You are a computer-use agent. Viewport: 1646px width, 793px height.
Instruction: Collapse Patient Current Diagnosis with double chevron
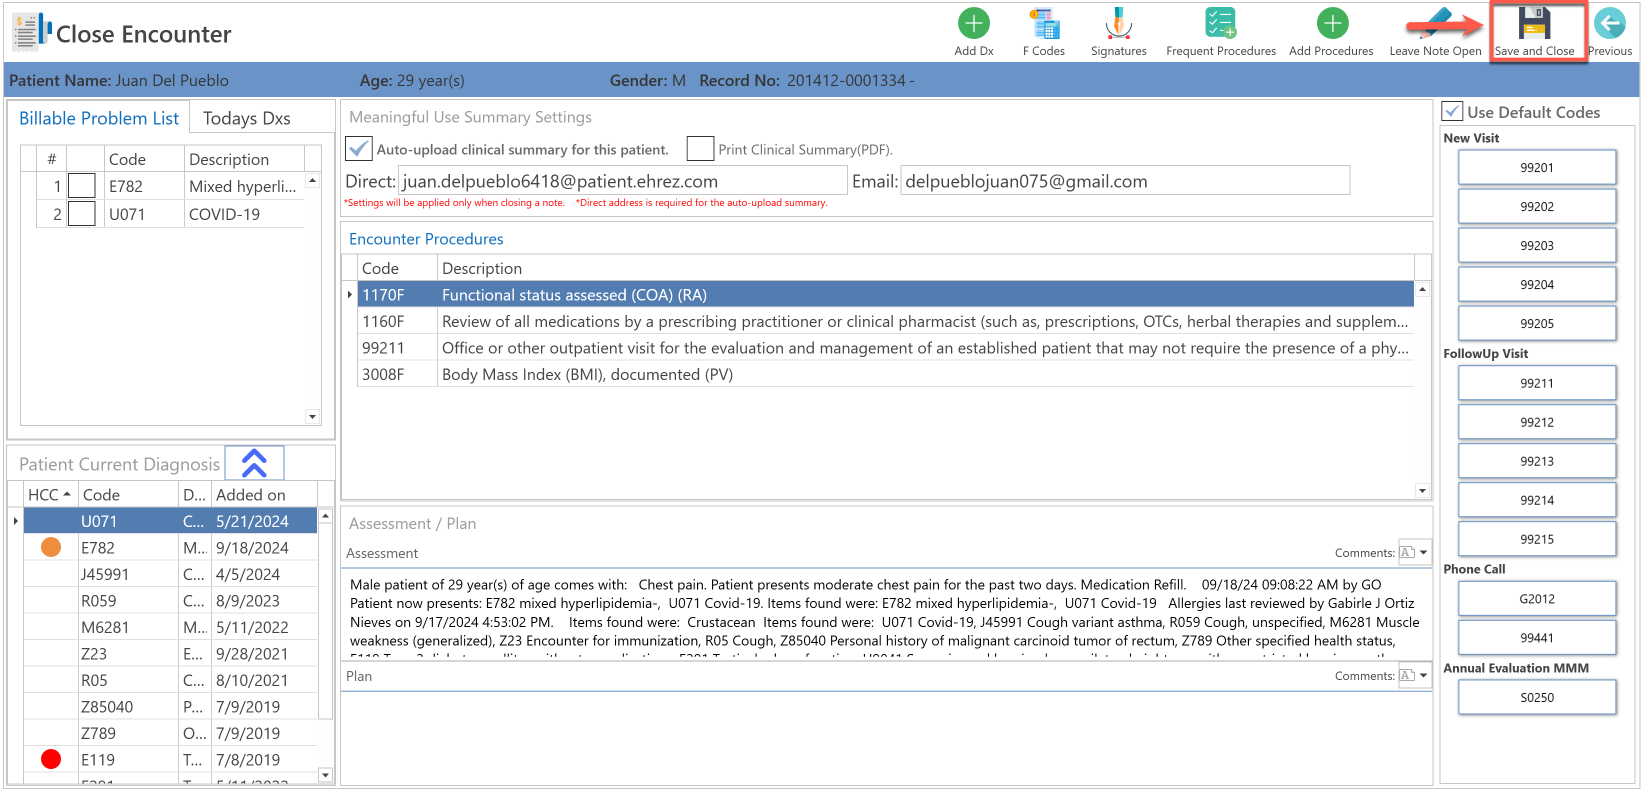coord(254,463)
